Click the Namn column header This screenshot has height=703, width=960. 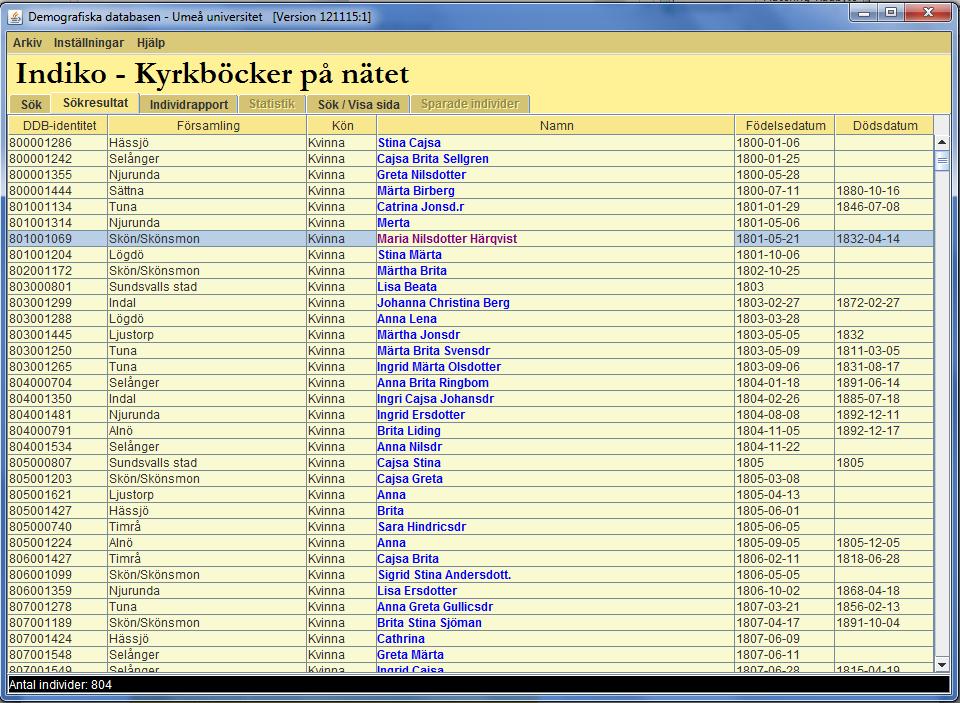coord(557,126)
